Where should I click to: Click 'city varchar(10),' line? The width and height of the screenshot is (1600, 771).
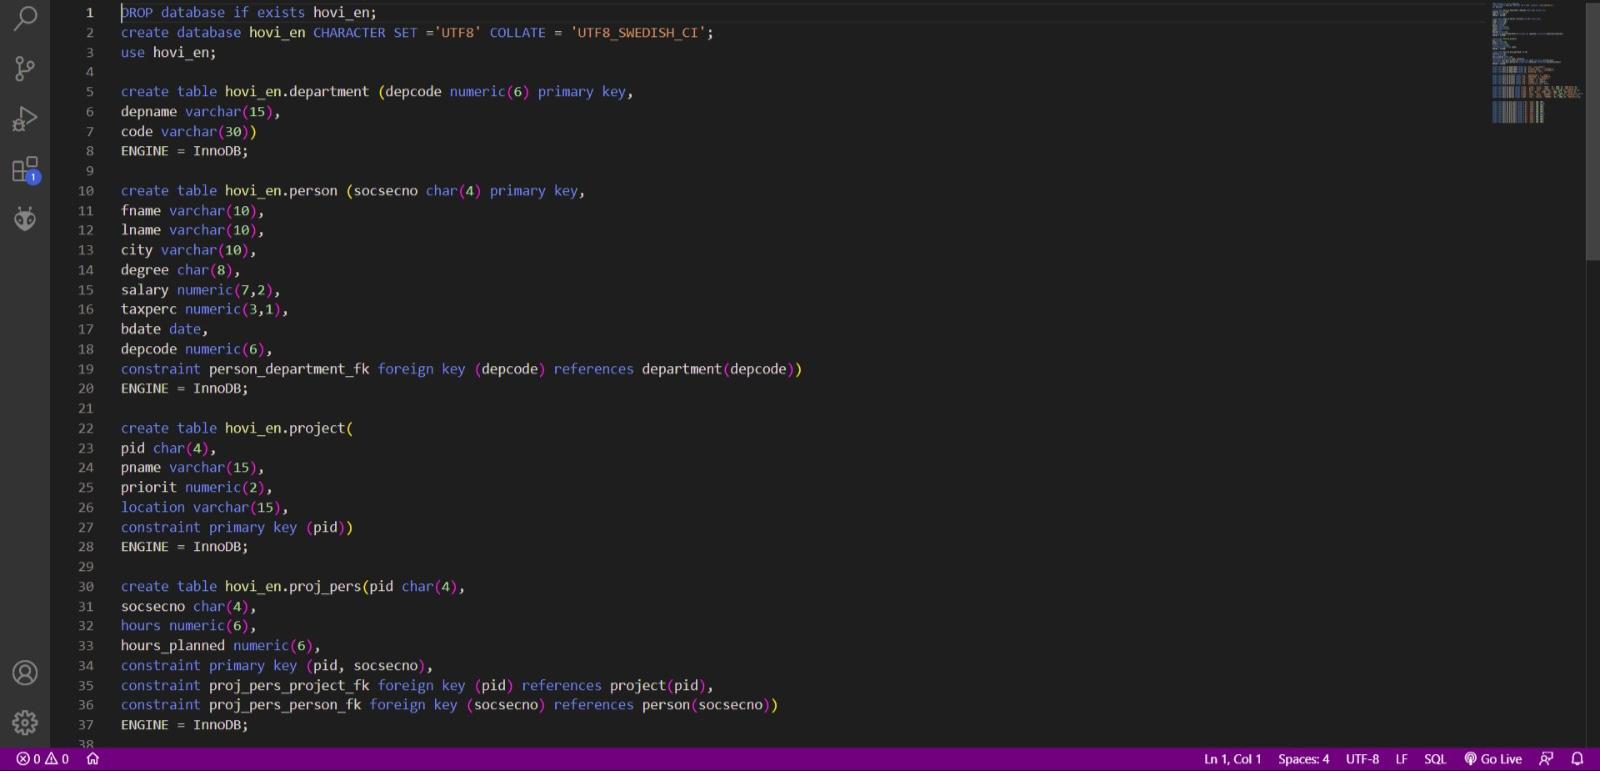click(189, 250)
